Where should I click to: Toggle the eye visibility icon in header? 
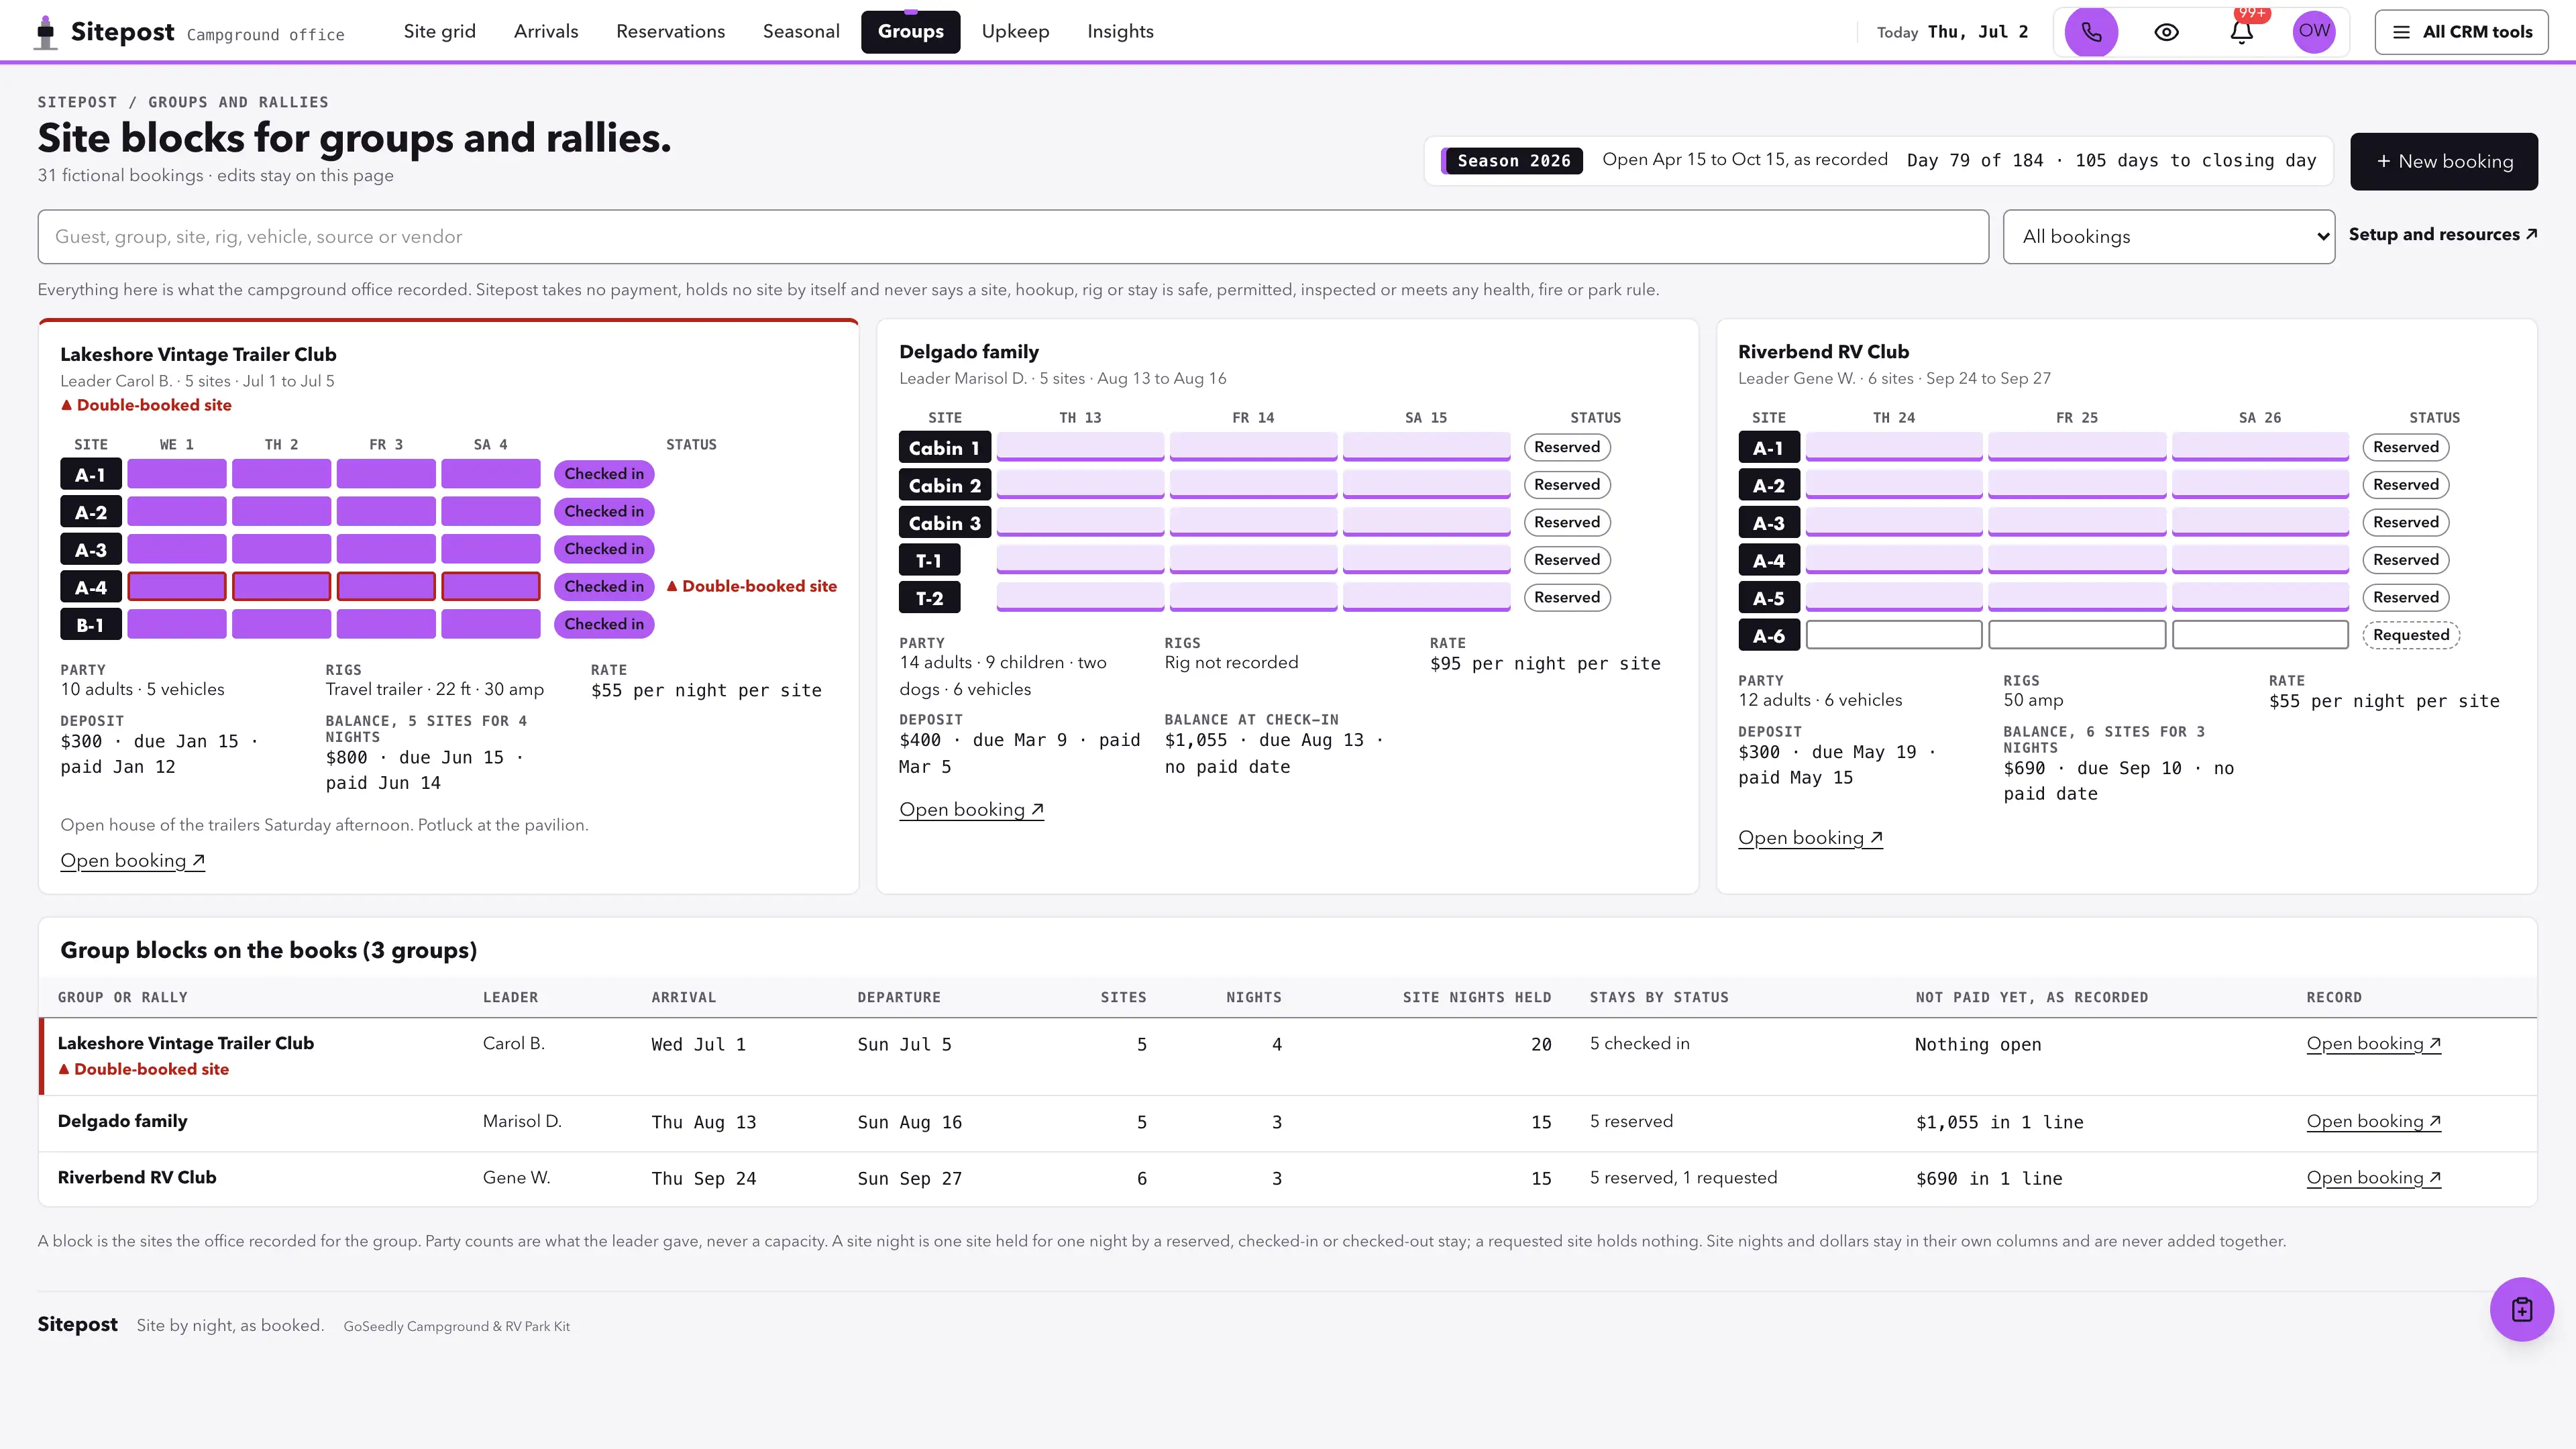[2166, 32]
